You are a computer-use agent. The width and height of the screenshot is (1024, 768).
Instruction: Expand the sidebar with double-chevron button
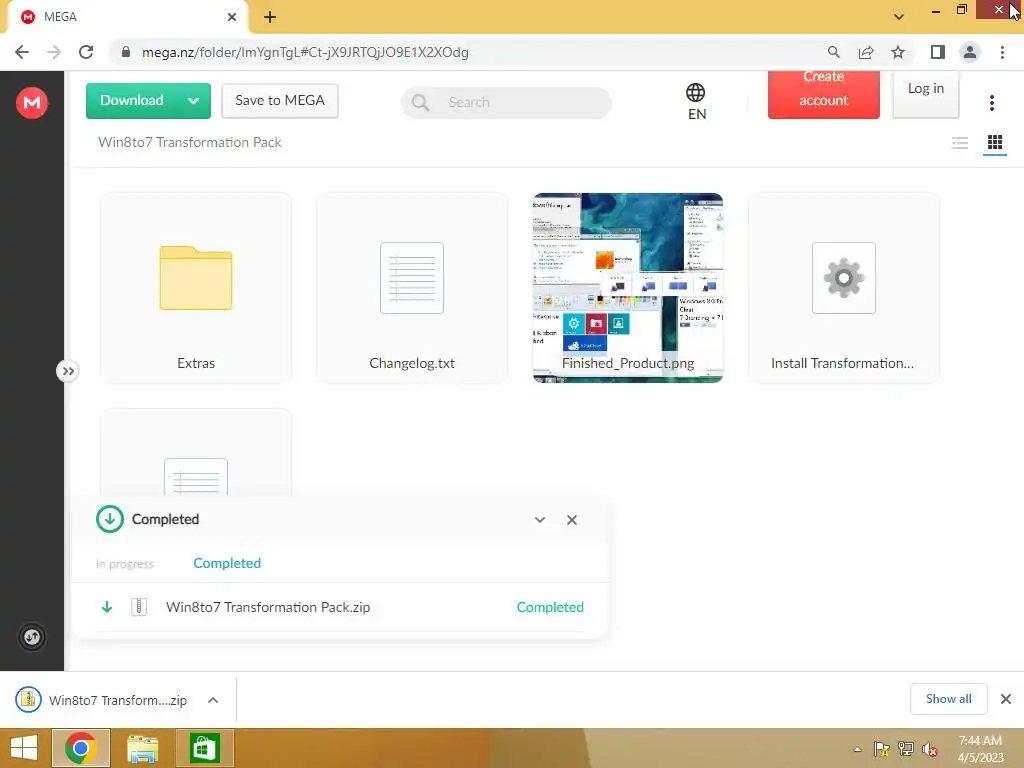pyautogui.click(x=68, y=371)
